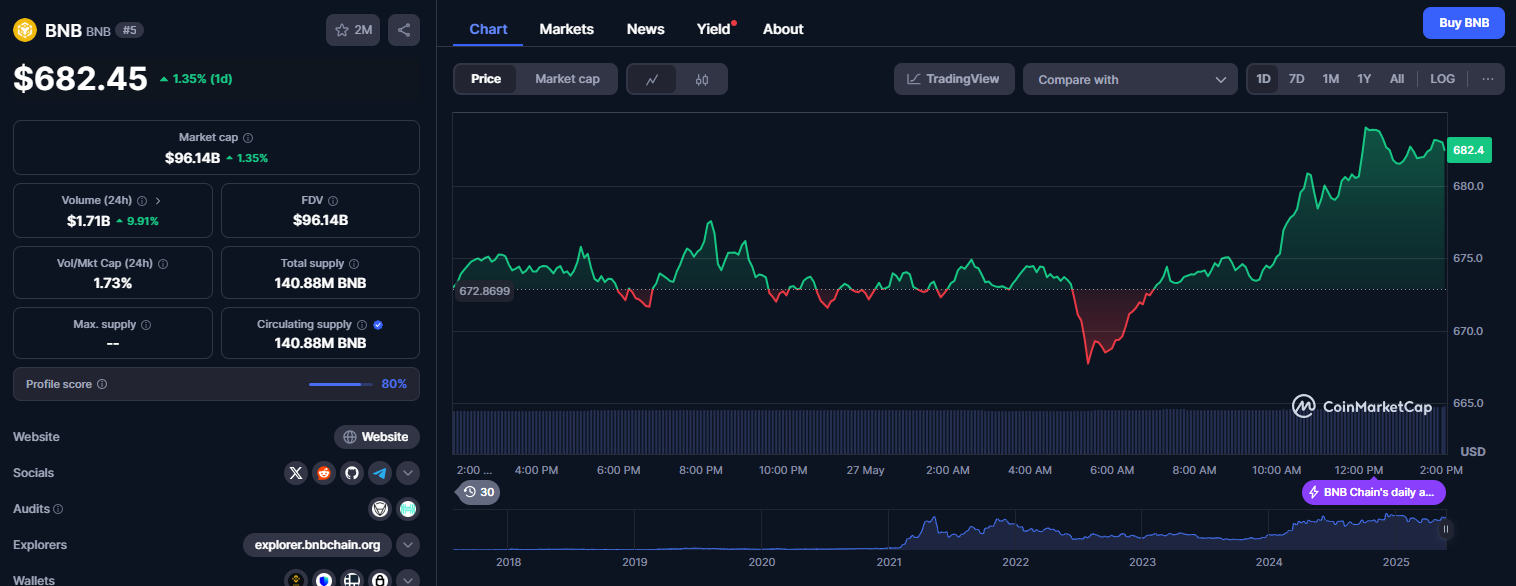The image size is (1516, 586).
Task: Click the 1.35% (1d) price change
Action: click(196, 79)
